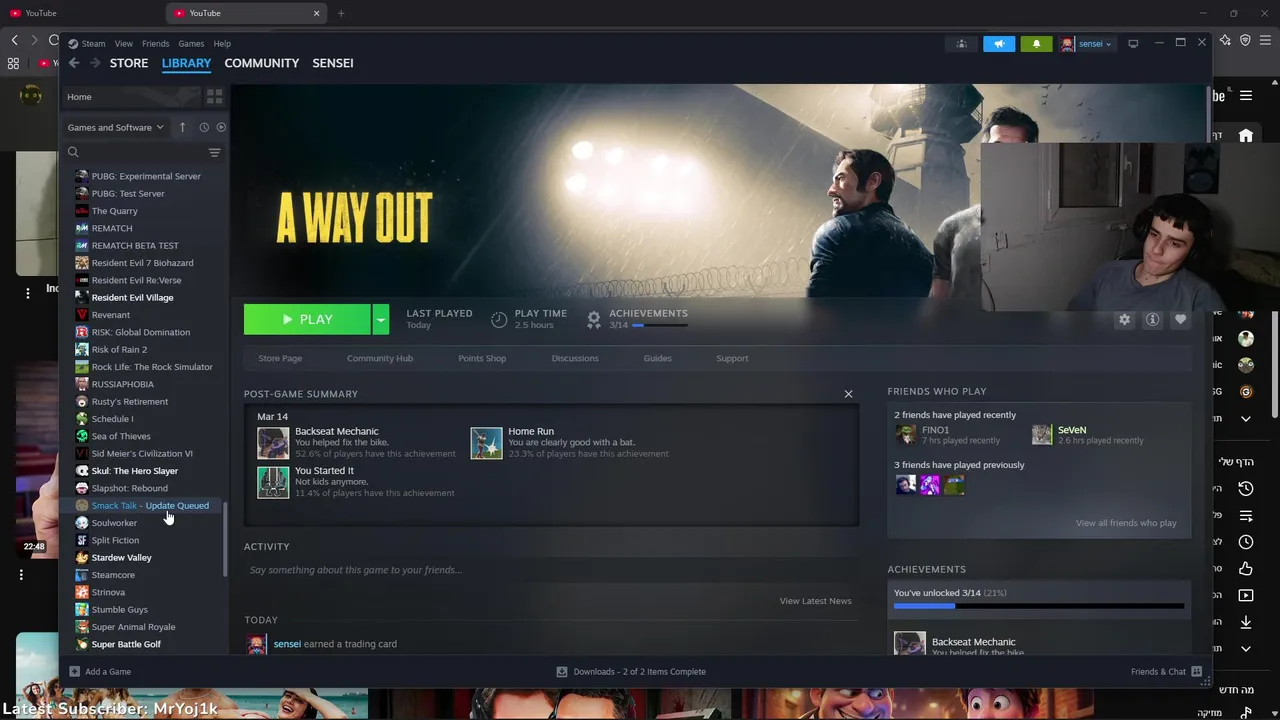1280x720 pixels.
Task: Click the unlocked 3/14 achievements progress bar
Action: [1038, 606]
